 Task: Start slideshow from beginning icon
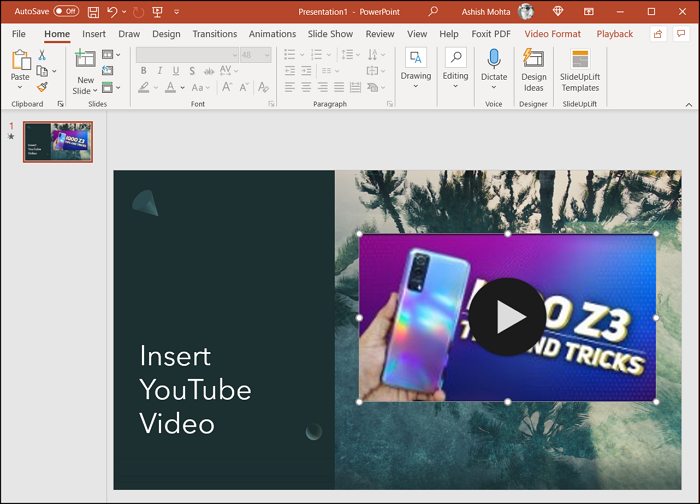pos(157,12)
